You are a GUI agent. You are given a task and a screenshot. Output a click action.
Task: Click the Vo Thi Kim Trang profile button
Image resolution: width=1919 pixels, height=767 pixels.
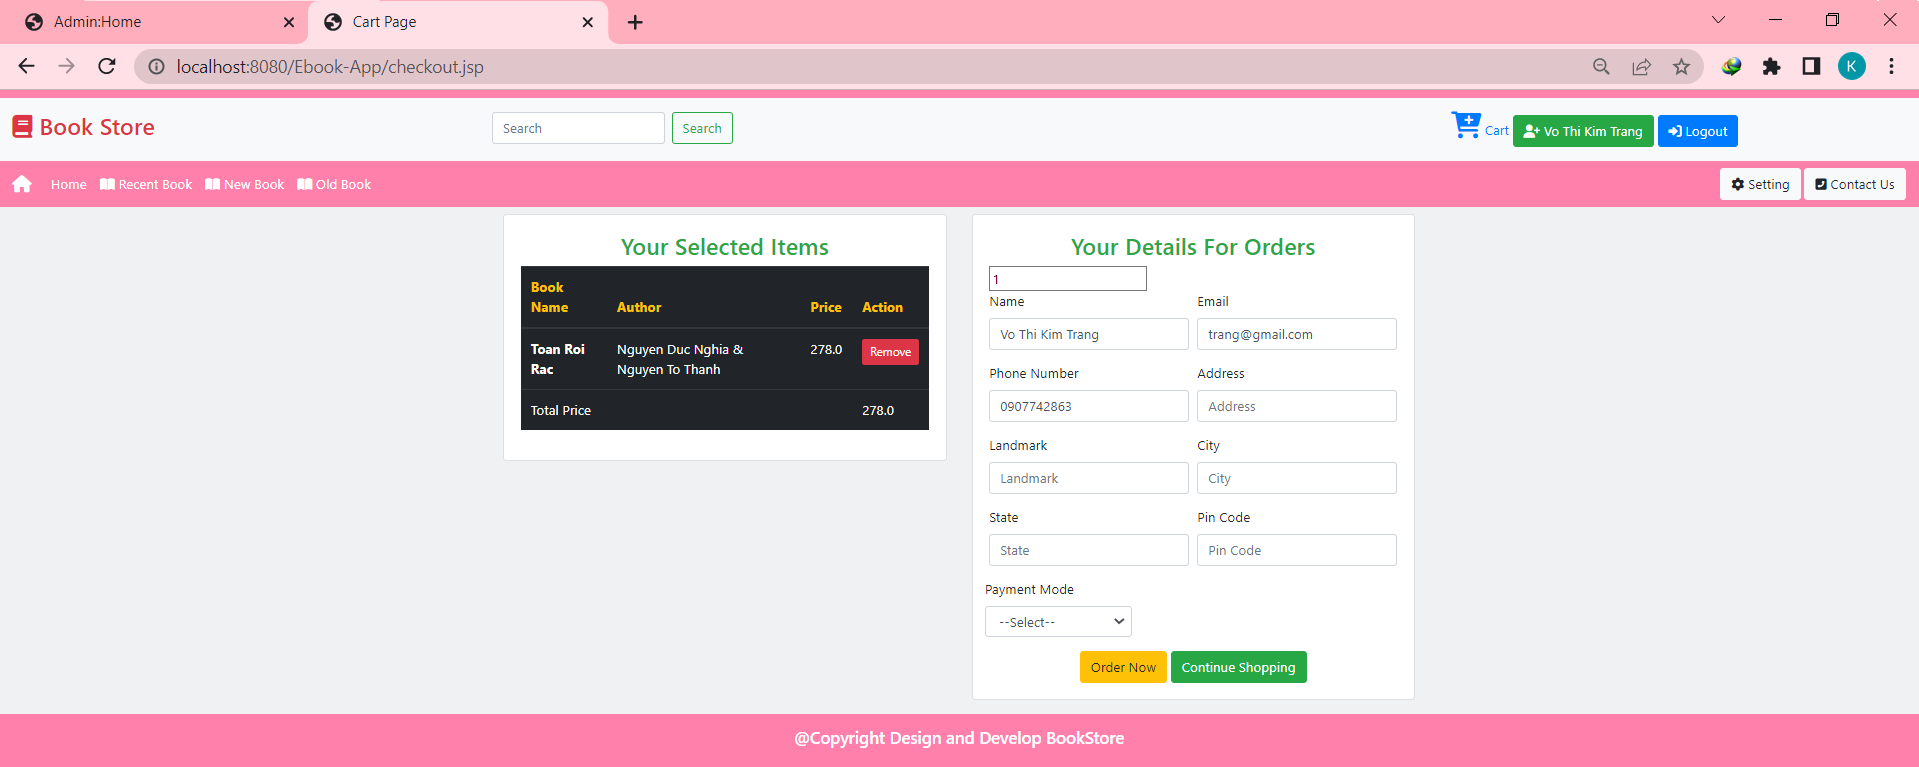click(x=1583, y=131)
